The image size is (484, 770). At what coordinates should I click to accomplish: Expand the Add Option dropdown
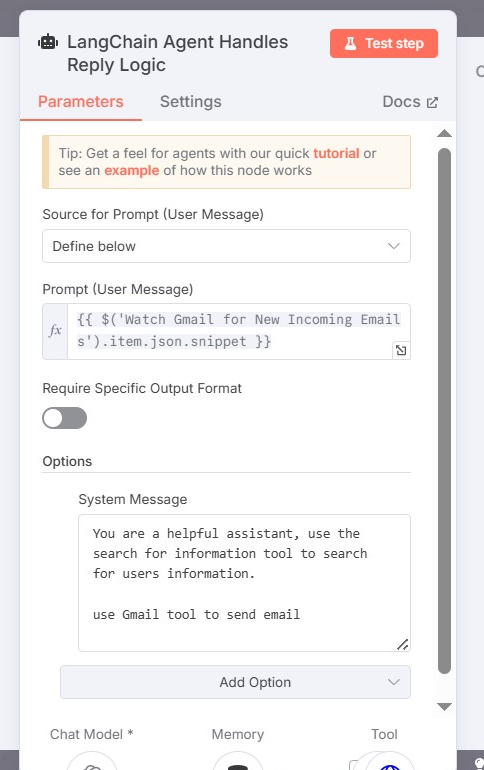pos(235,682)
